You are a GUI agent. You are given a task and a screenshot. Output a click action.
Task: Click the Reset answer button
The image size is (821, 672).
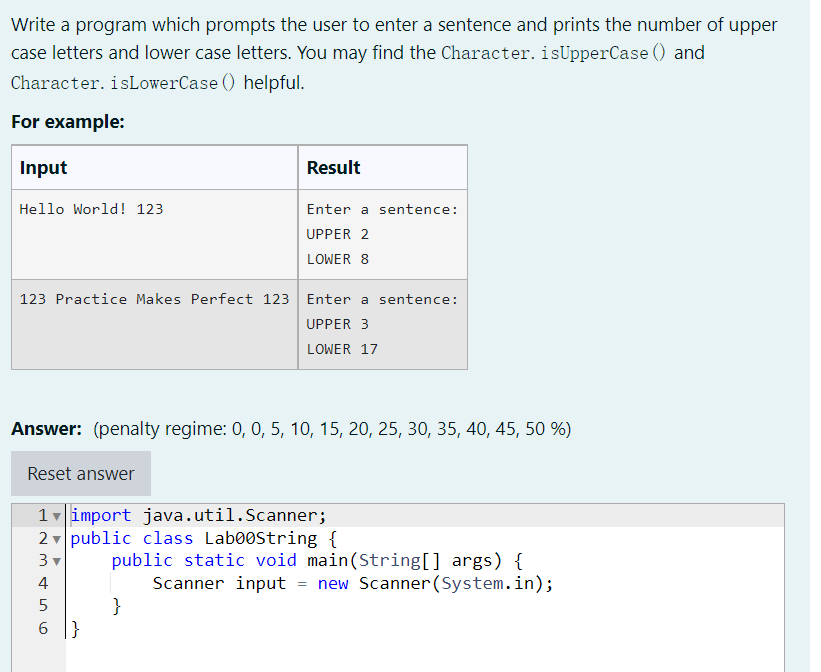pyautogui.click(x=80, y=473)
